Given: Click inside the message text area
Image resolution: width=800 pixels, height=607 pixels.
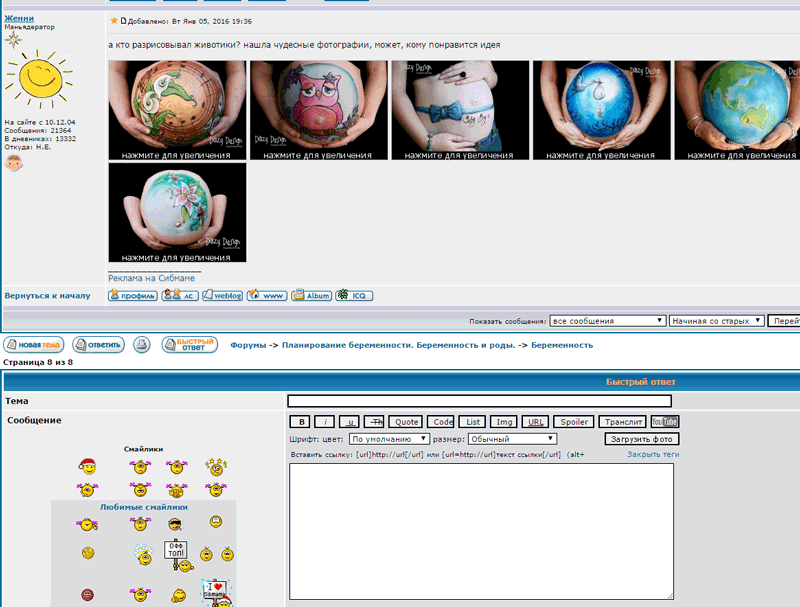Looking at the screenshot, I should click(481, 532).
